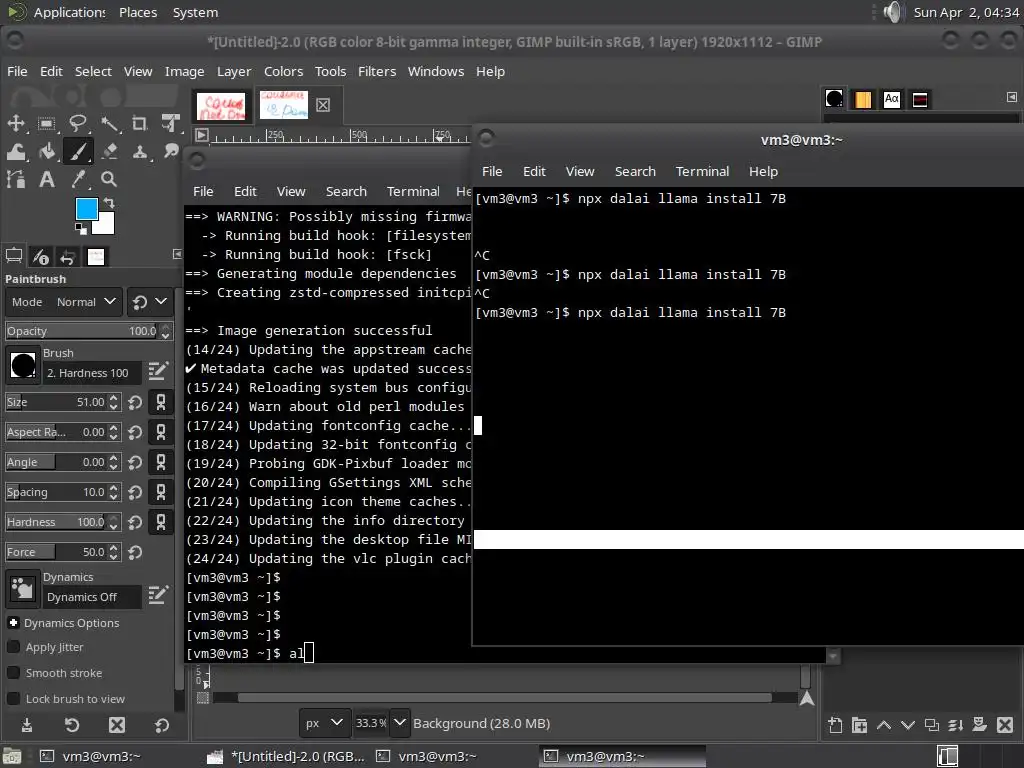
Task: Toggle link Angle to brush native
Action: 161,462
